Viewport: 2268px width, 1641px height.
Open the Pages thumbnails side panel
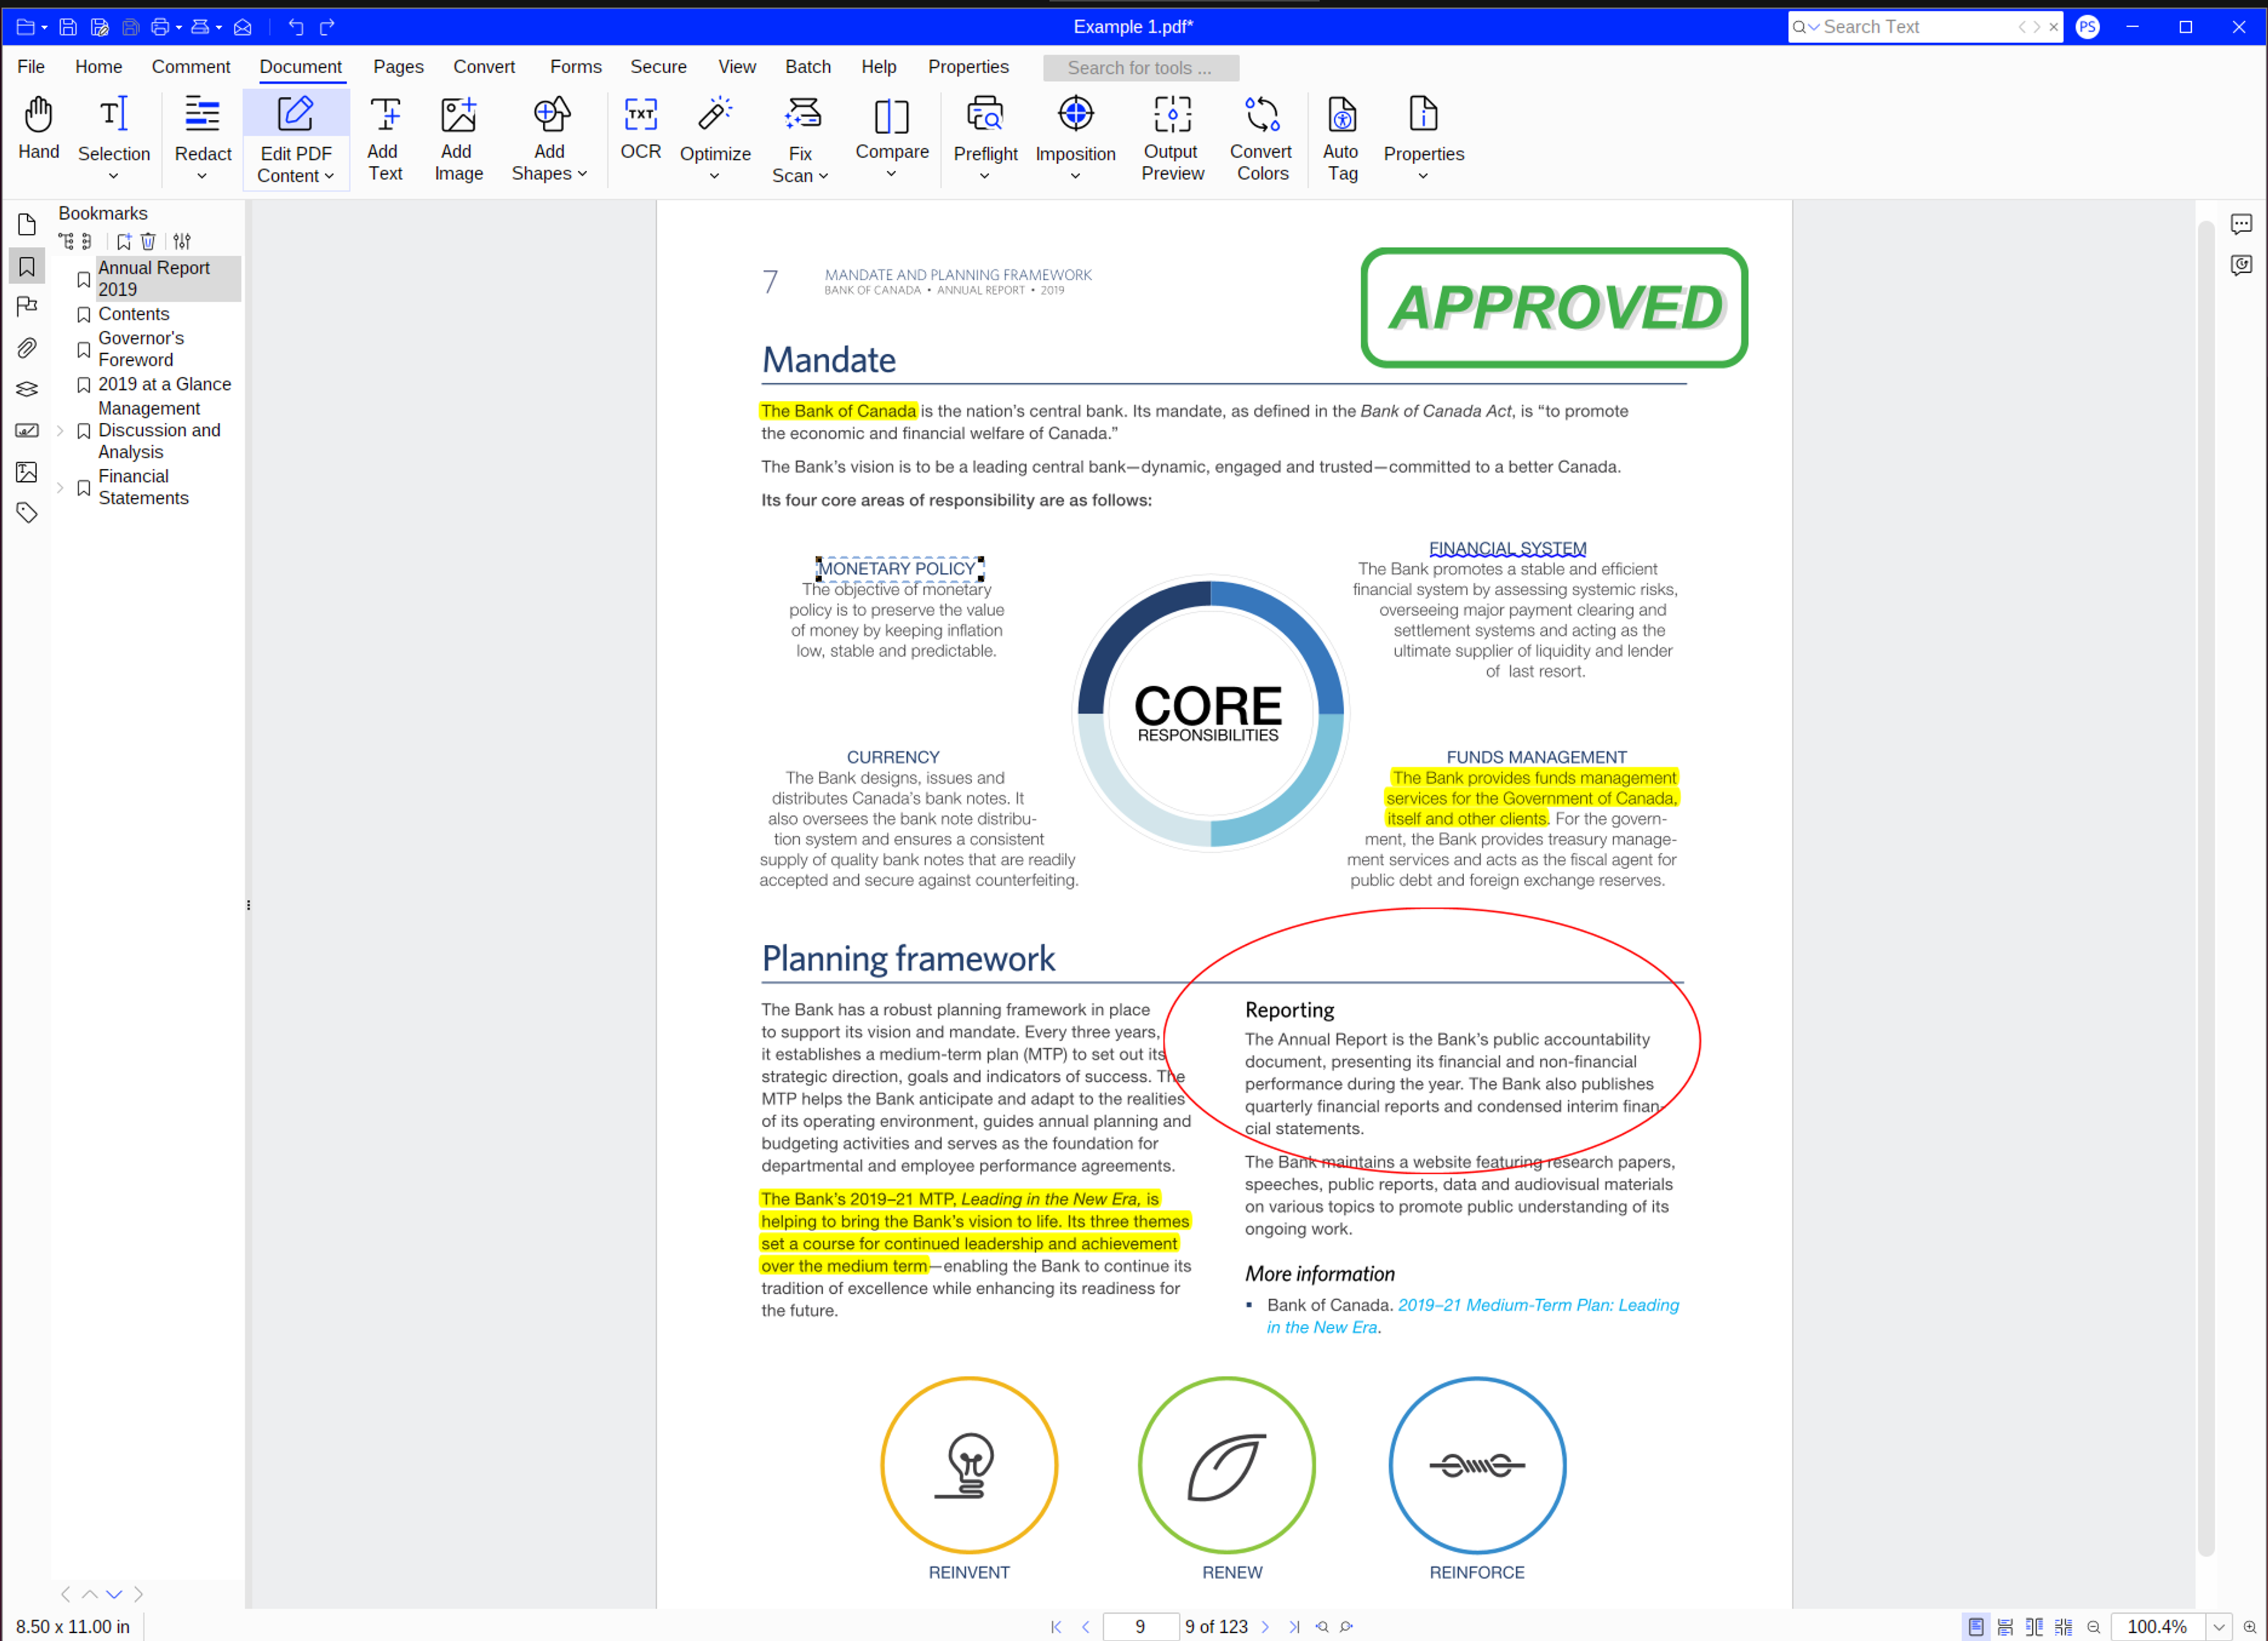coord(27,225)
